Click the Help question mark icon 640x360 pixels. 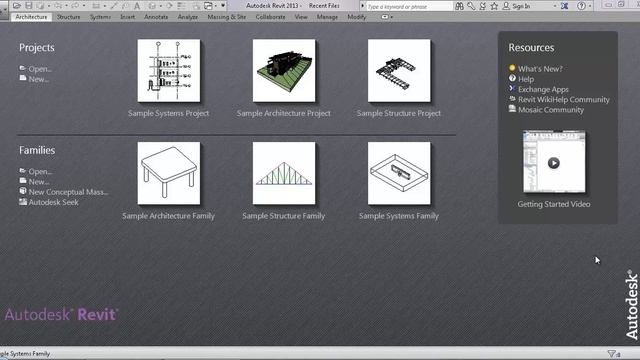pos(581,6)
